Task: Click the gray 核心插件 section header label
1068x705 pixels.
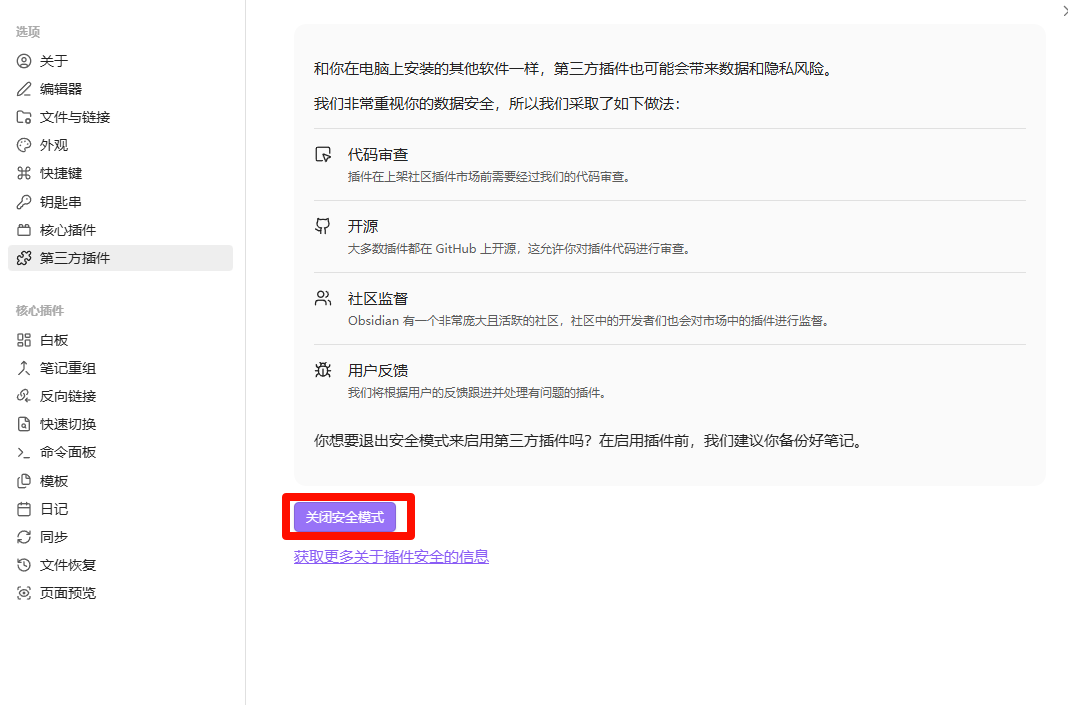Action: coord(40,311)
